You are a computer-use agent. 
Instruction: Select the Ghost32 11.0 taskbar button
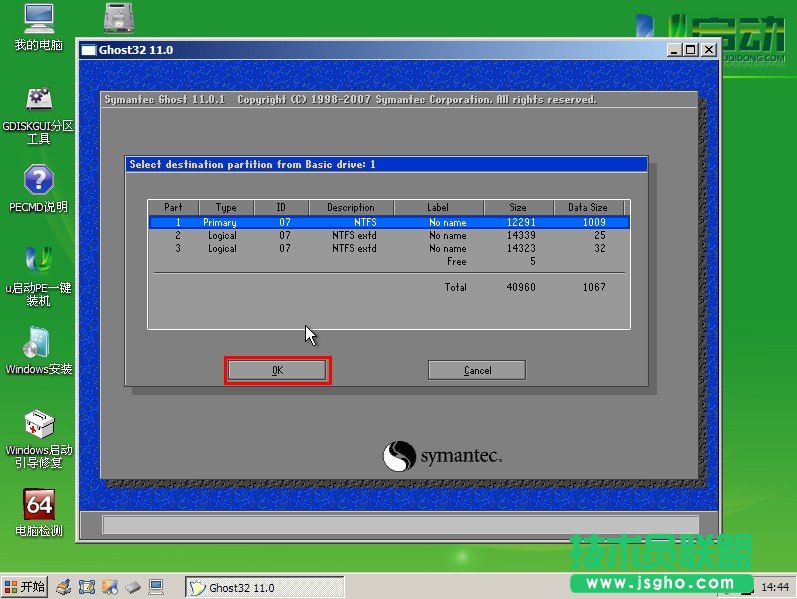(x=265, y=587)
